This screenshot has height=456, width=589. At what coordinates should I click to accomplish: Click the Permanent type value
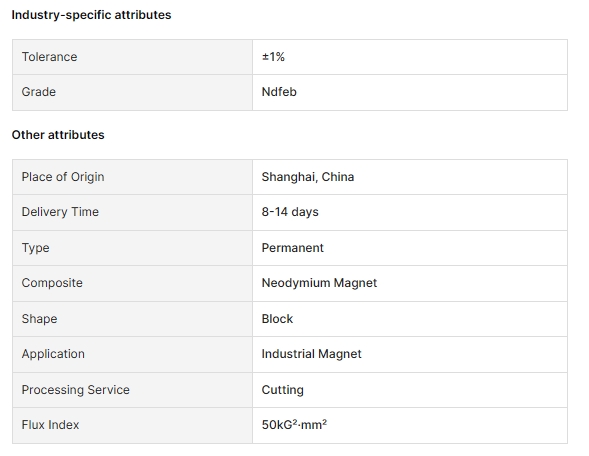pyautogui.click(x=293, y=248)
